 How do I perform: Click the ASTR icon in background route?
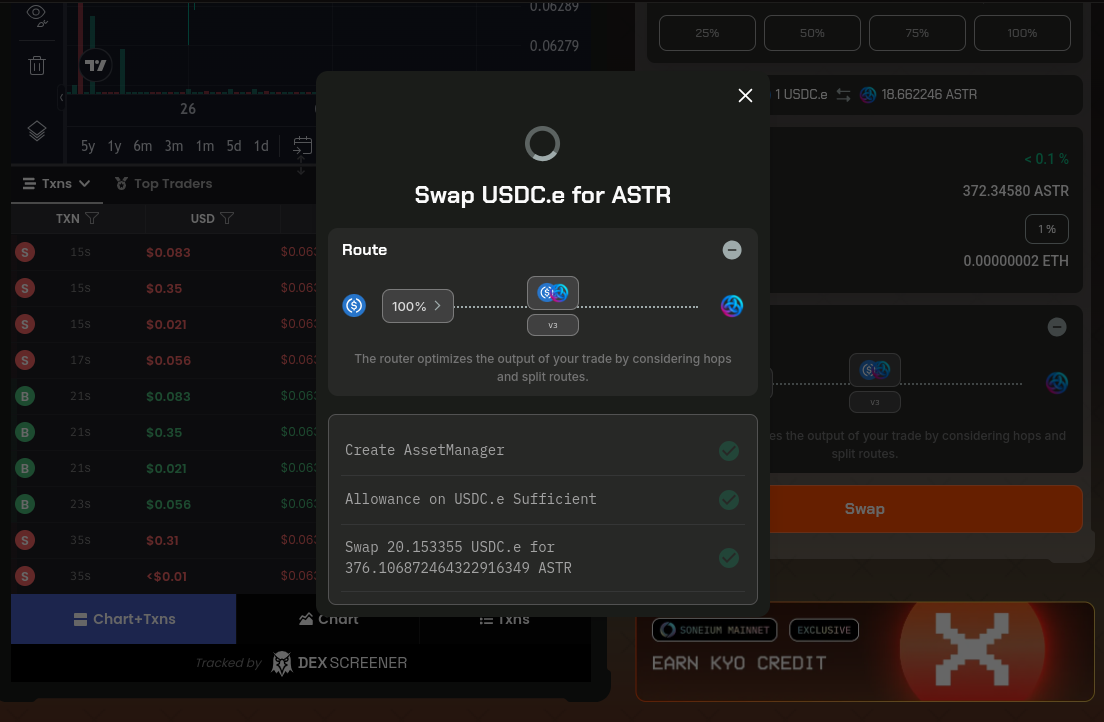[x=1056, y=382]
